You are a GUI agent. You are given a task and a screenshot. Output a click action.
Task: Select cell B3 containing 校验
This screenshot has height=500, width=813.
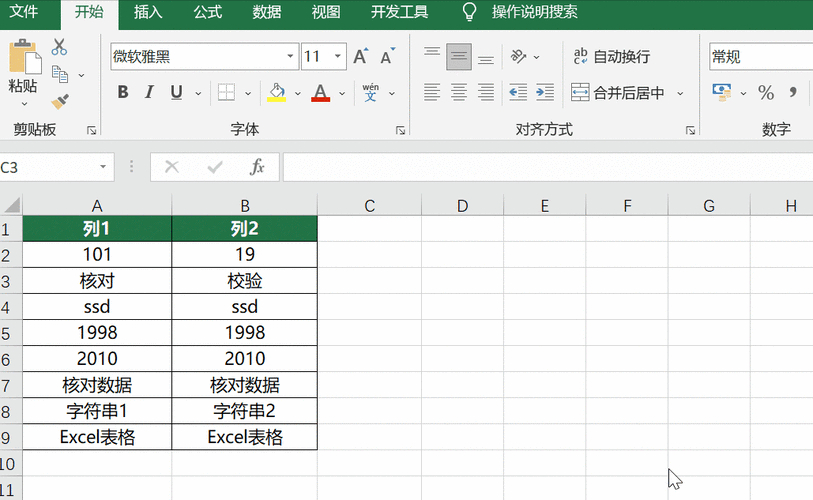(x=244, y=281)
